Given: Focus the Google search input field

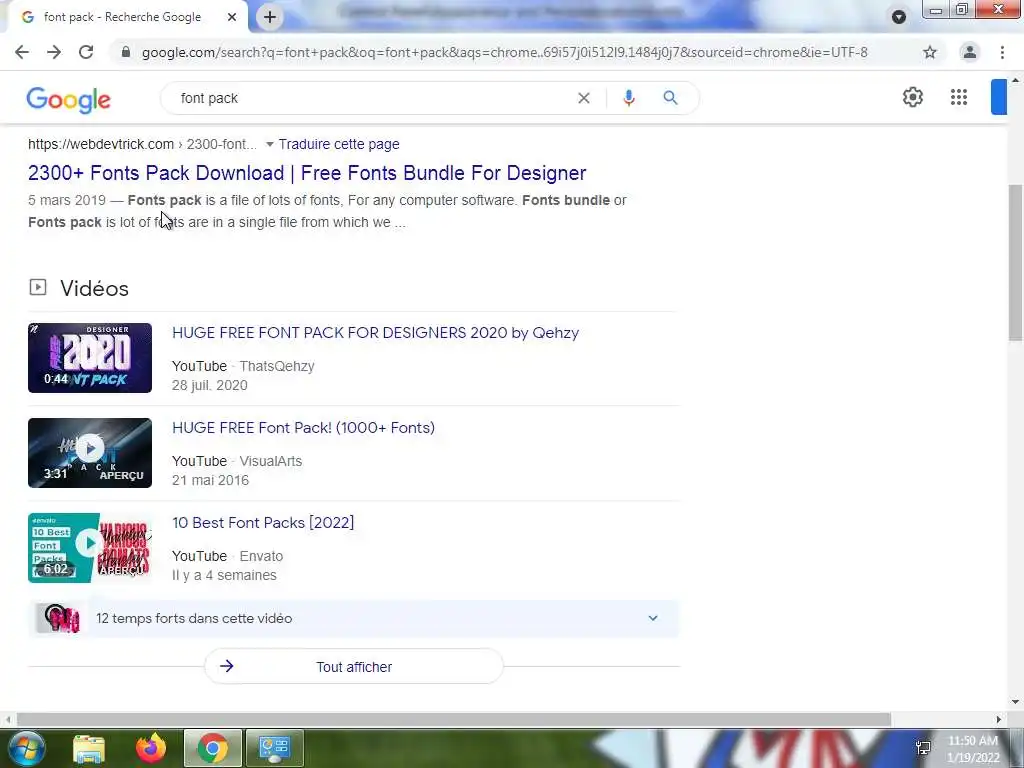Looking at the screenshot, I should coord(372,98).
